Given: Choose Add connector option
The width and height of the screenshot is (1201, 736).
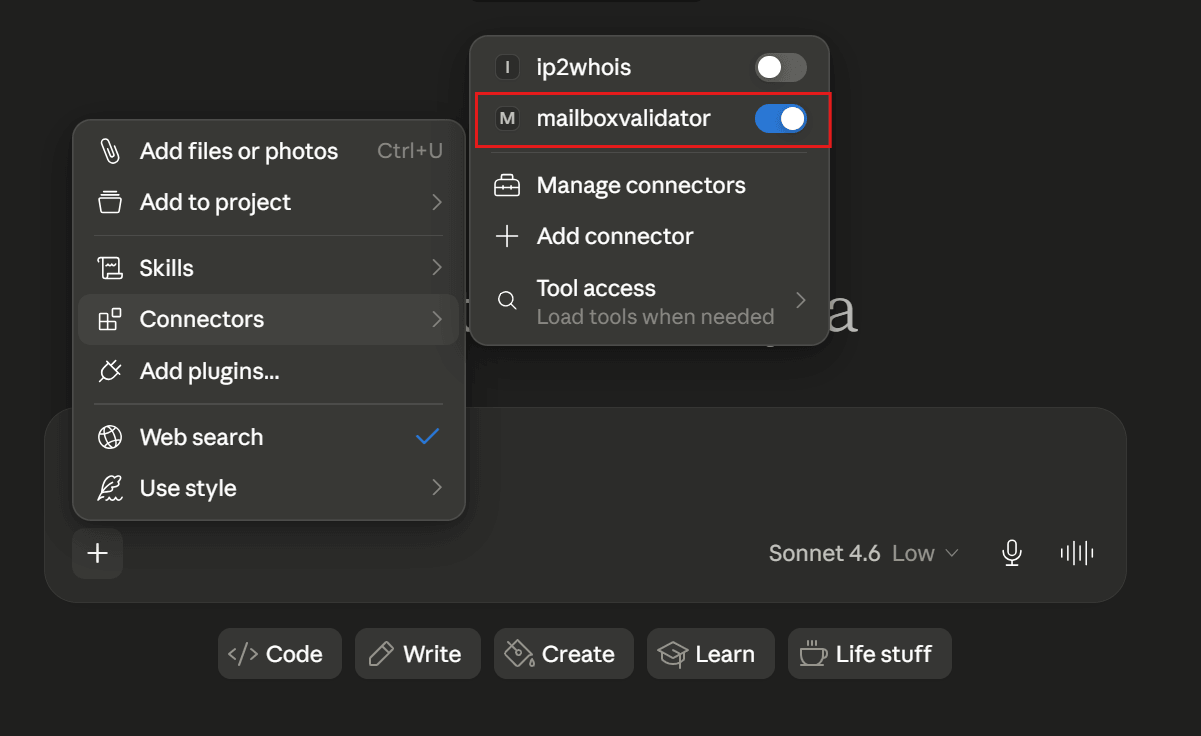Looking at the screenshot, I should coord(650,237).
